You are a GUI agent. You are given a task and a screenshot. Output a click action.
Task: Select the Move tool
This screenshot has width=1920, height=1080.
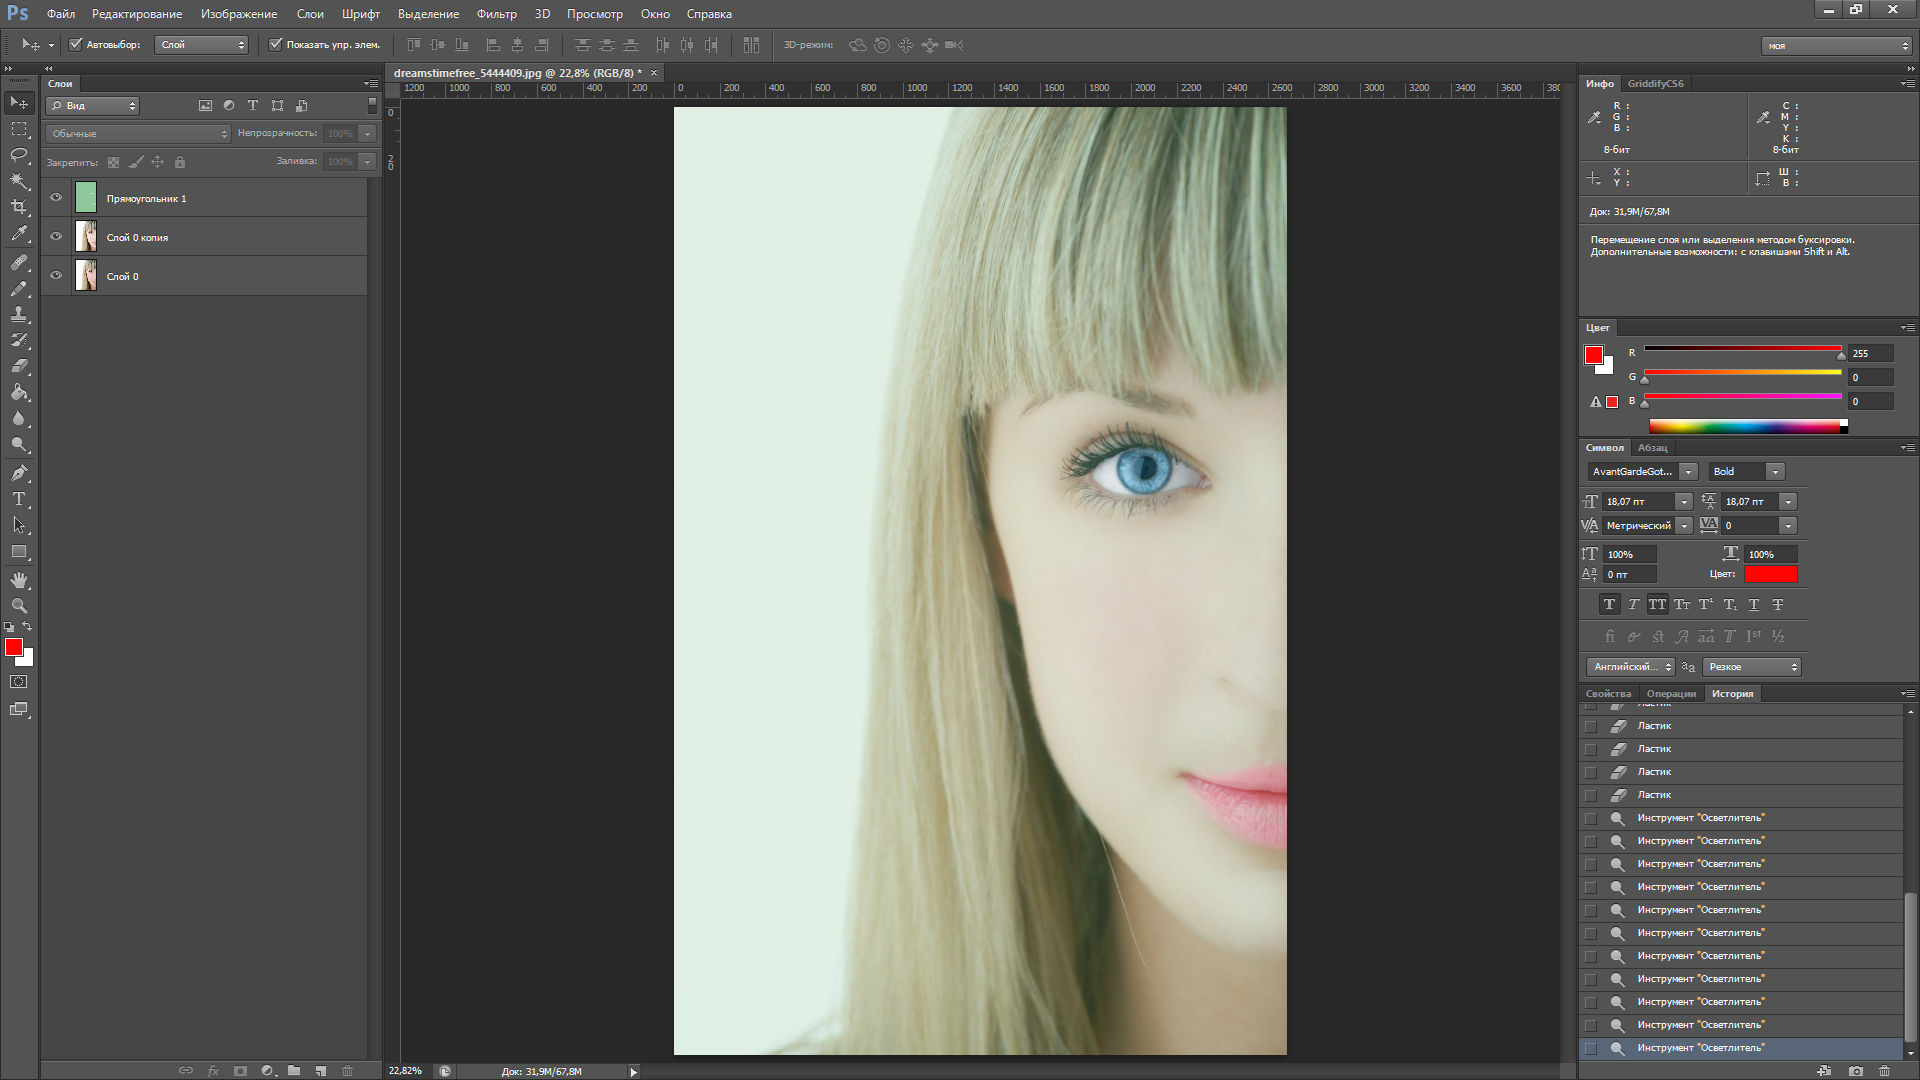pyautogui.click(x=19, y=103)
